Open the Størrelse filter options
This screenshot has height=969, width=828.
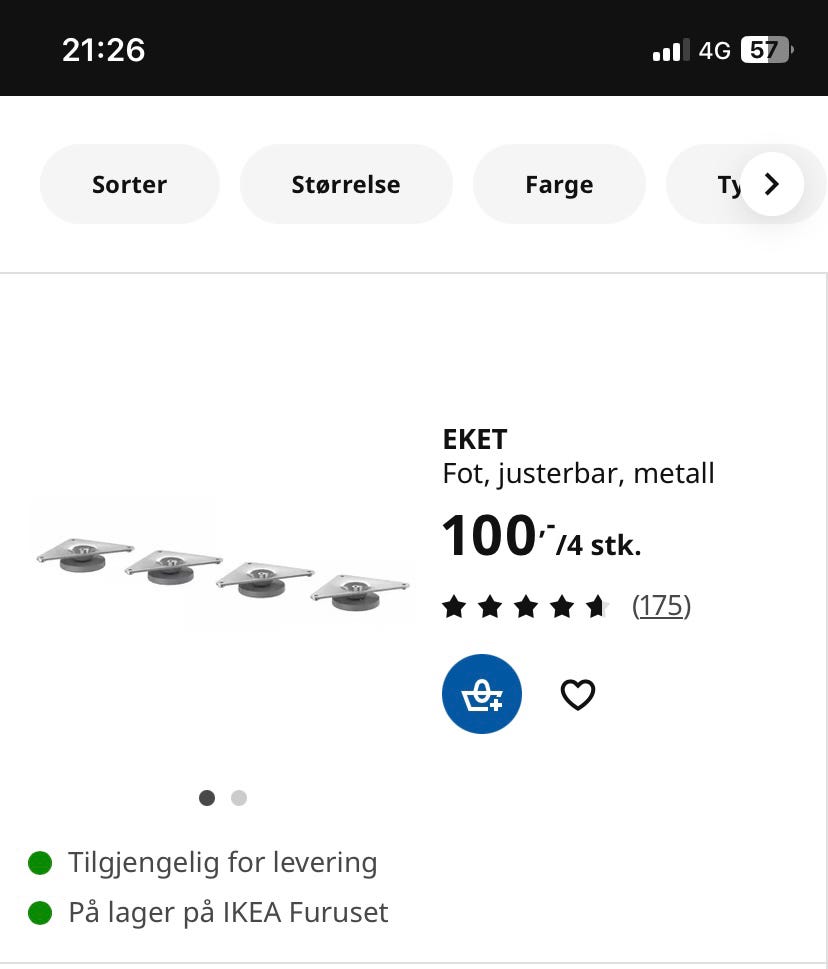[x=346, y=184]
